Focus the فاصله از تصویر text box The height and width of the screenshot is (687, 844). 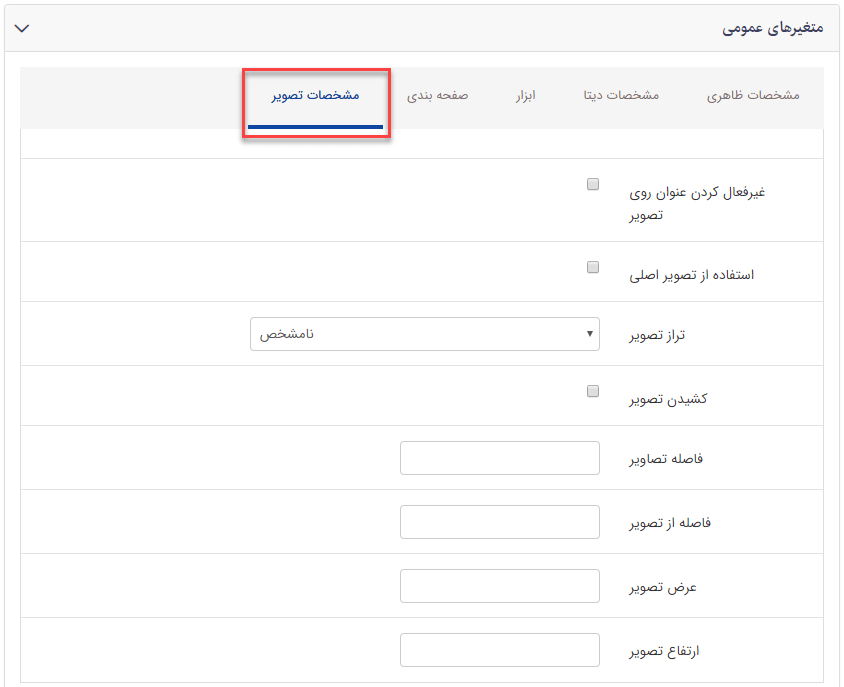point(499,521)
